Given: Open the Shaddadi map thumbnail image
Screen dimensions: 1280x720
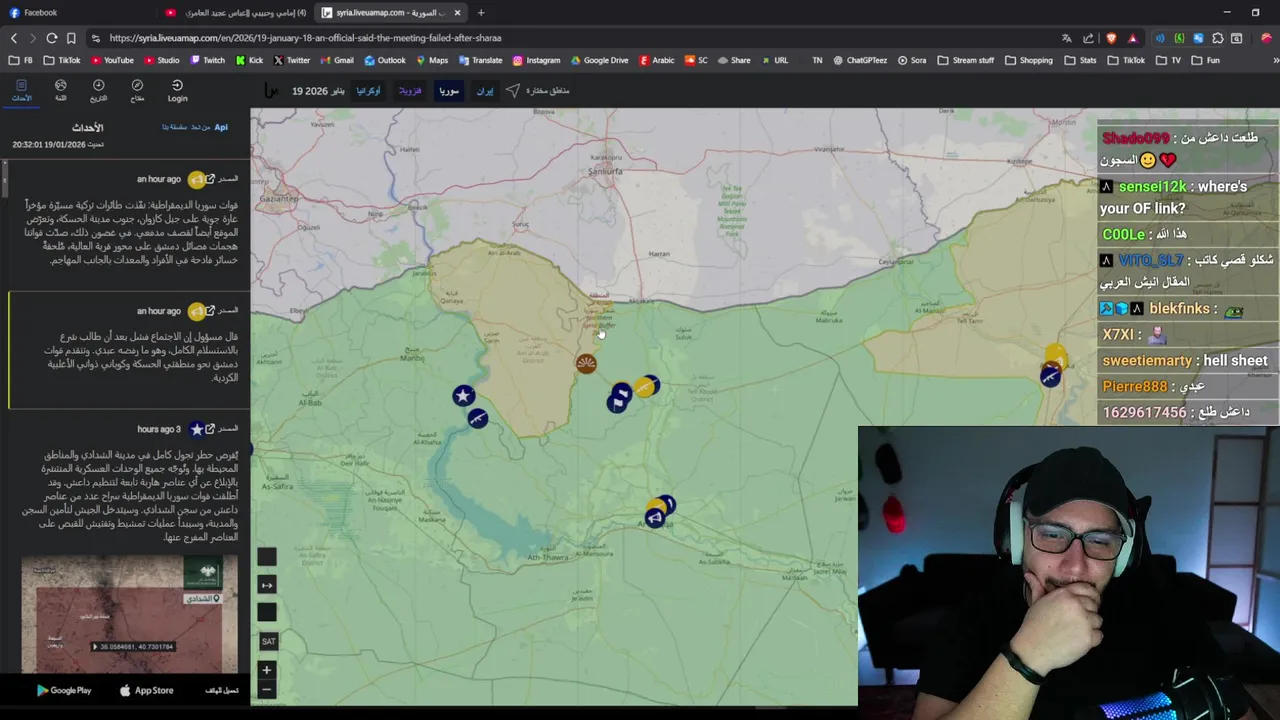Looking at the screenshot, I should [x=129, y=614].
